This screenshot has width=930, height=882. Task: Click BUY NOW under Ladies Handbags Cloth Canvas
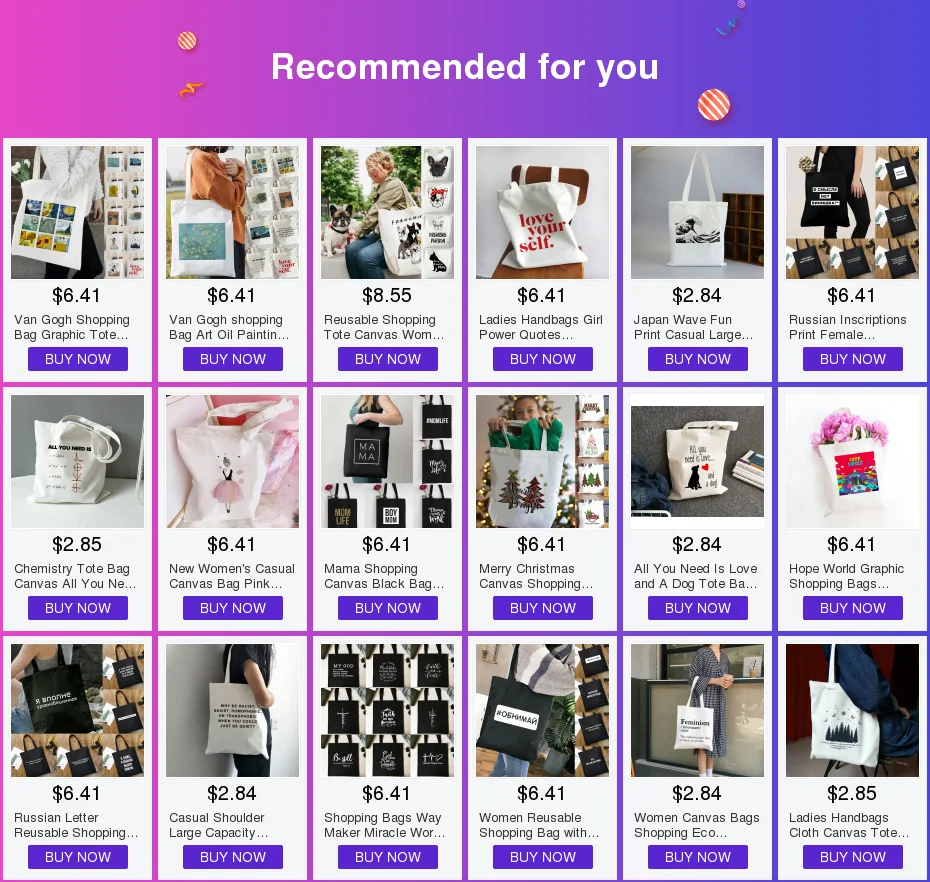coord(852,857)
